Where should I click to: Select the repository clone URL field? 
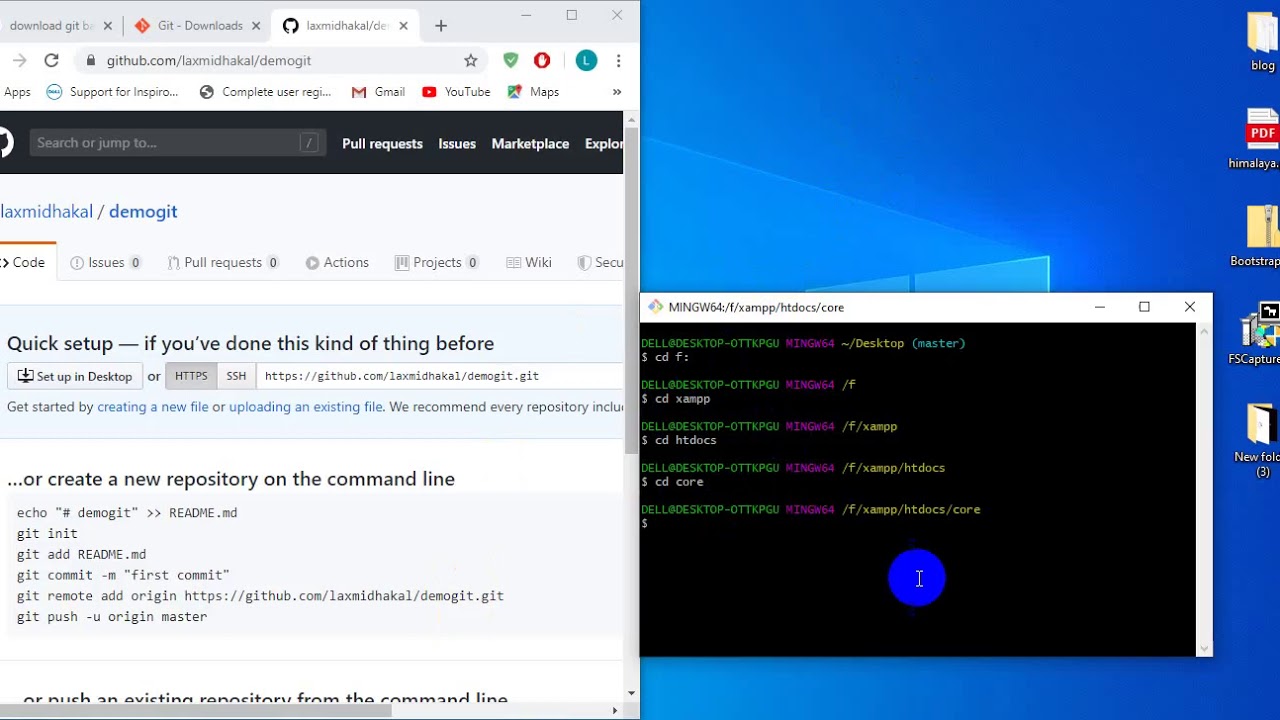[440, 376]
